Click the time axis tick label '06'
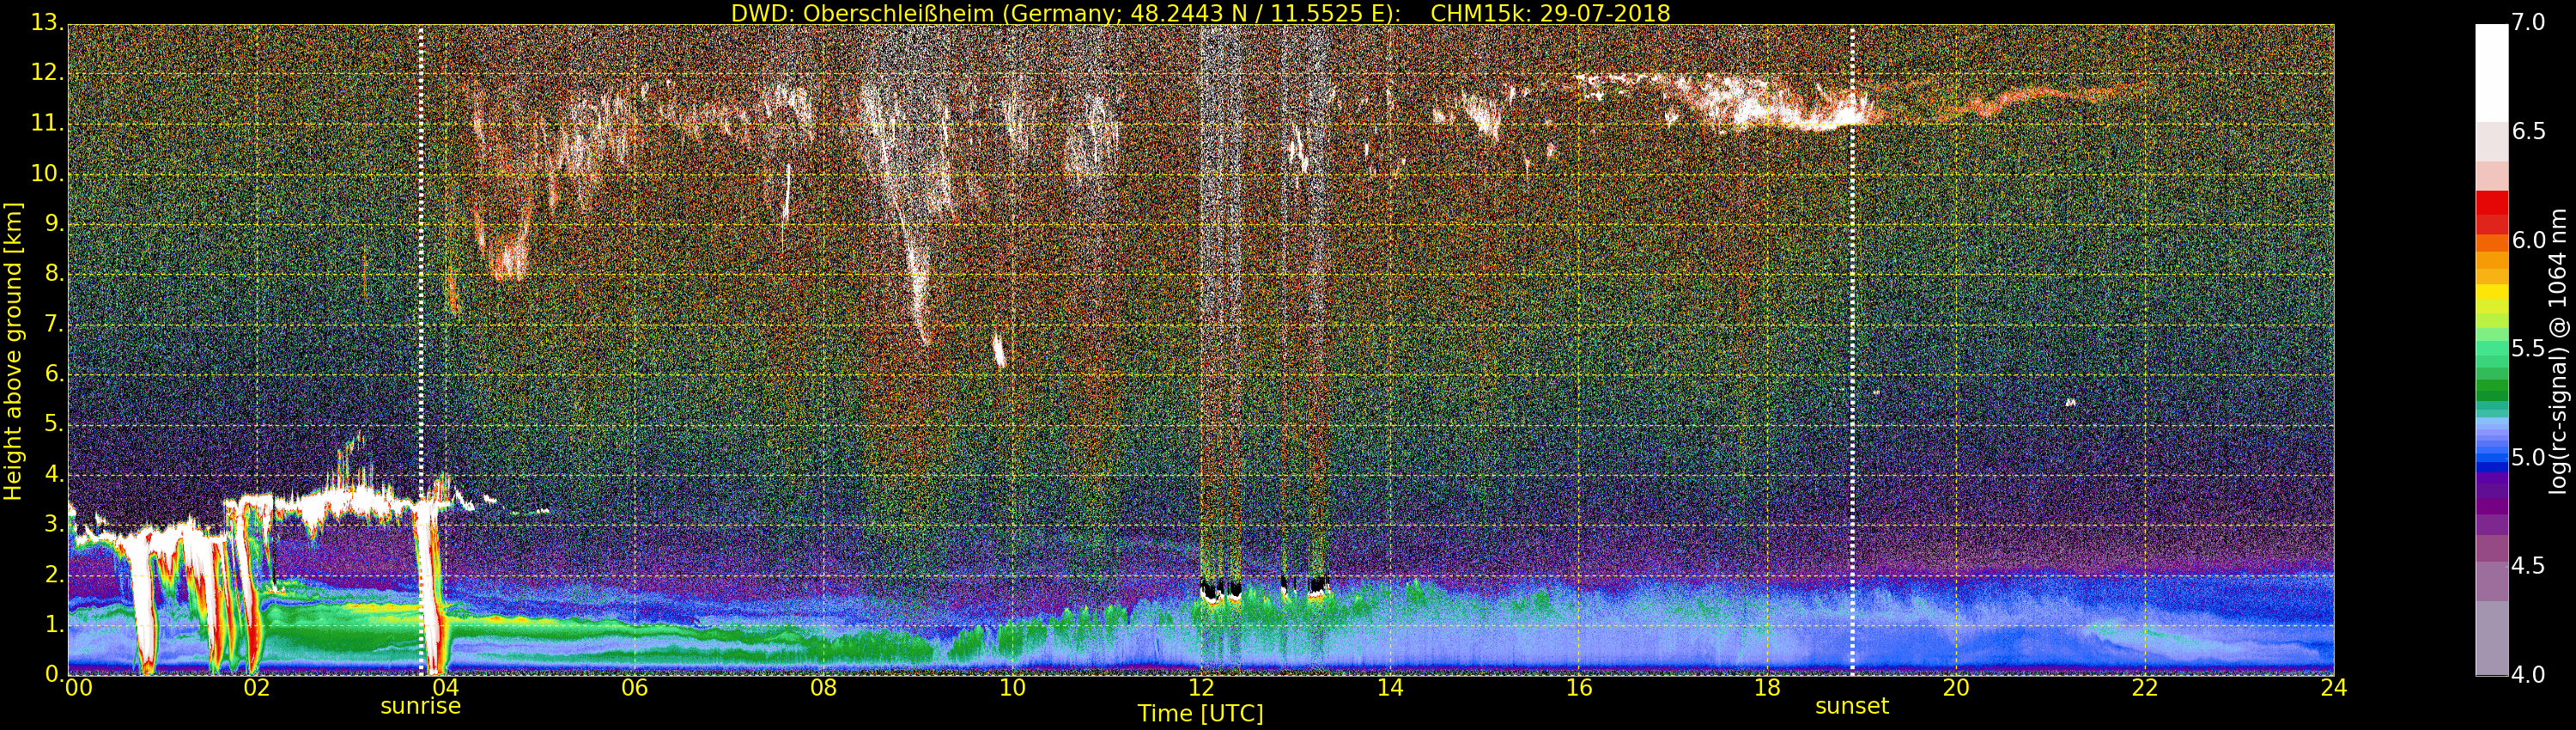The image size is (2576, 730). point(634,688)
